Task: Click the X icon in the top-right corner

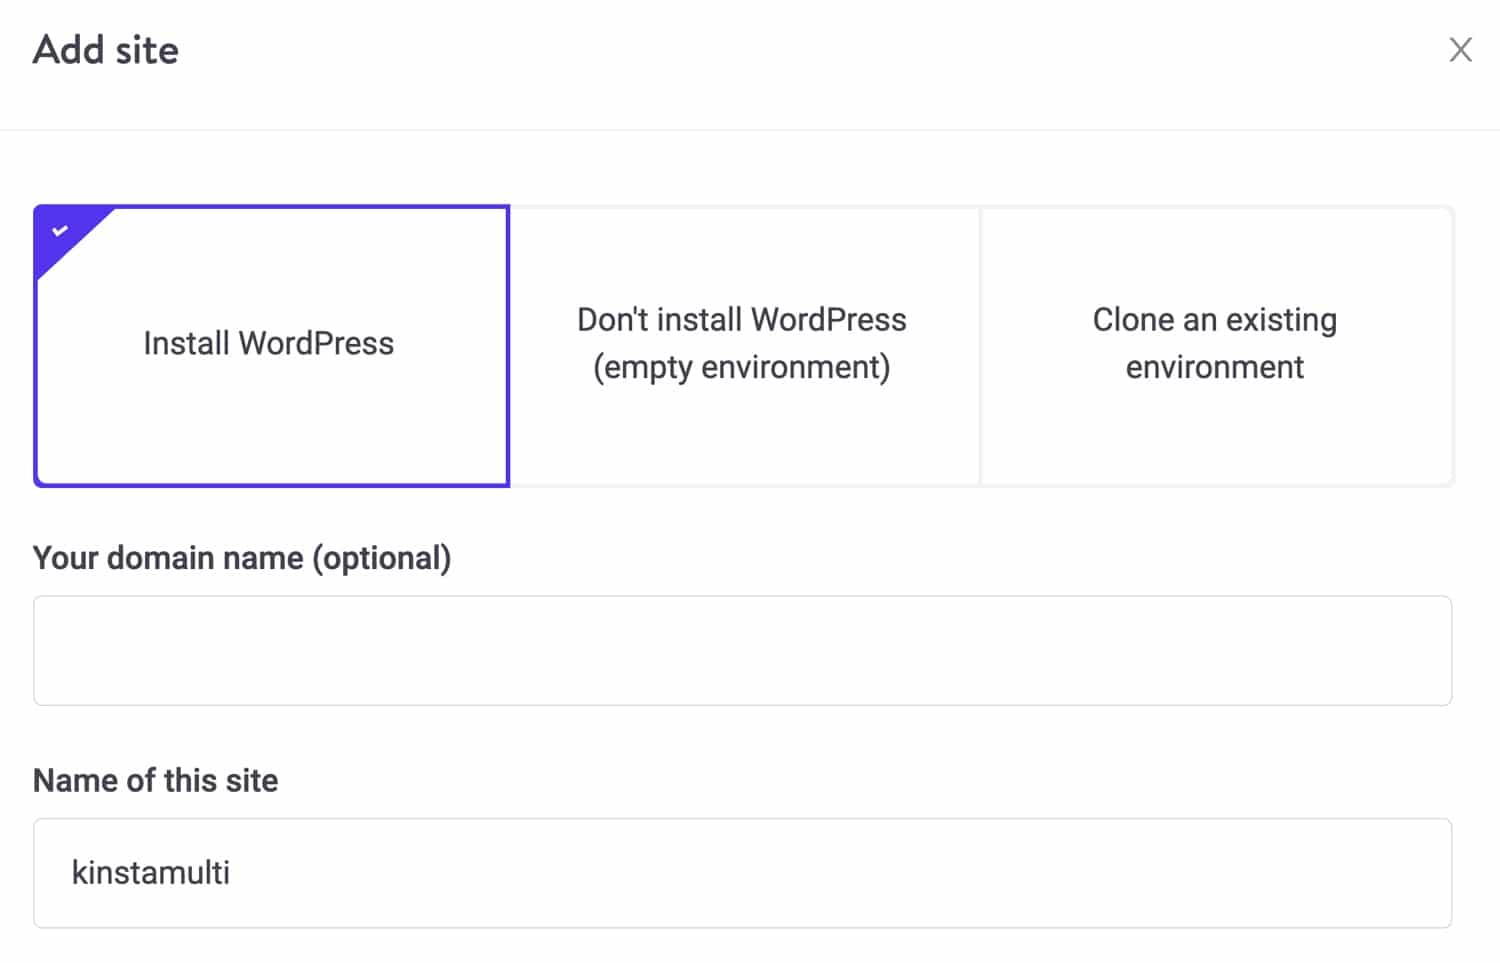Action: 1461,49
